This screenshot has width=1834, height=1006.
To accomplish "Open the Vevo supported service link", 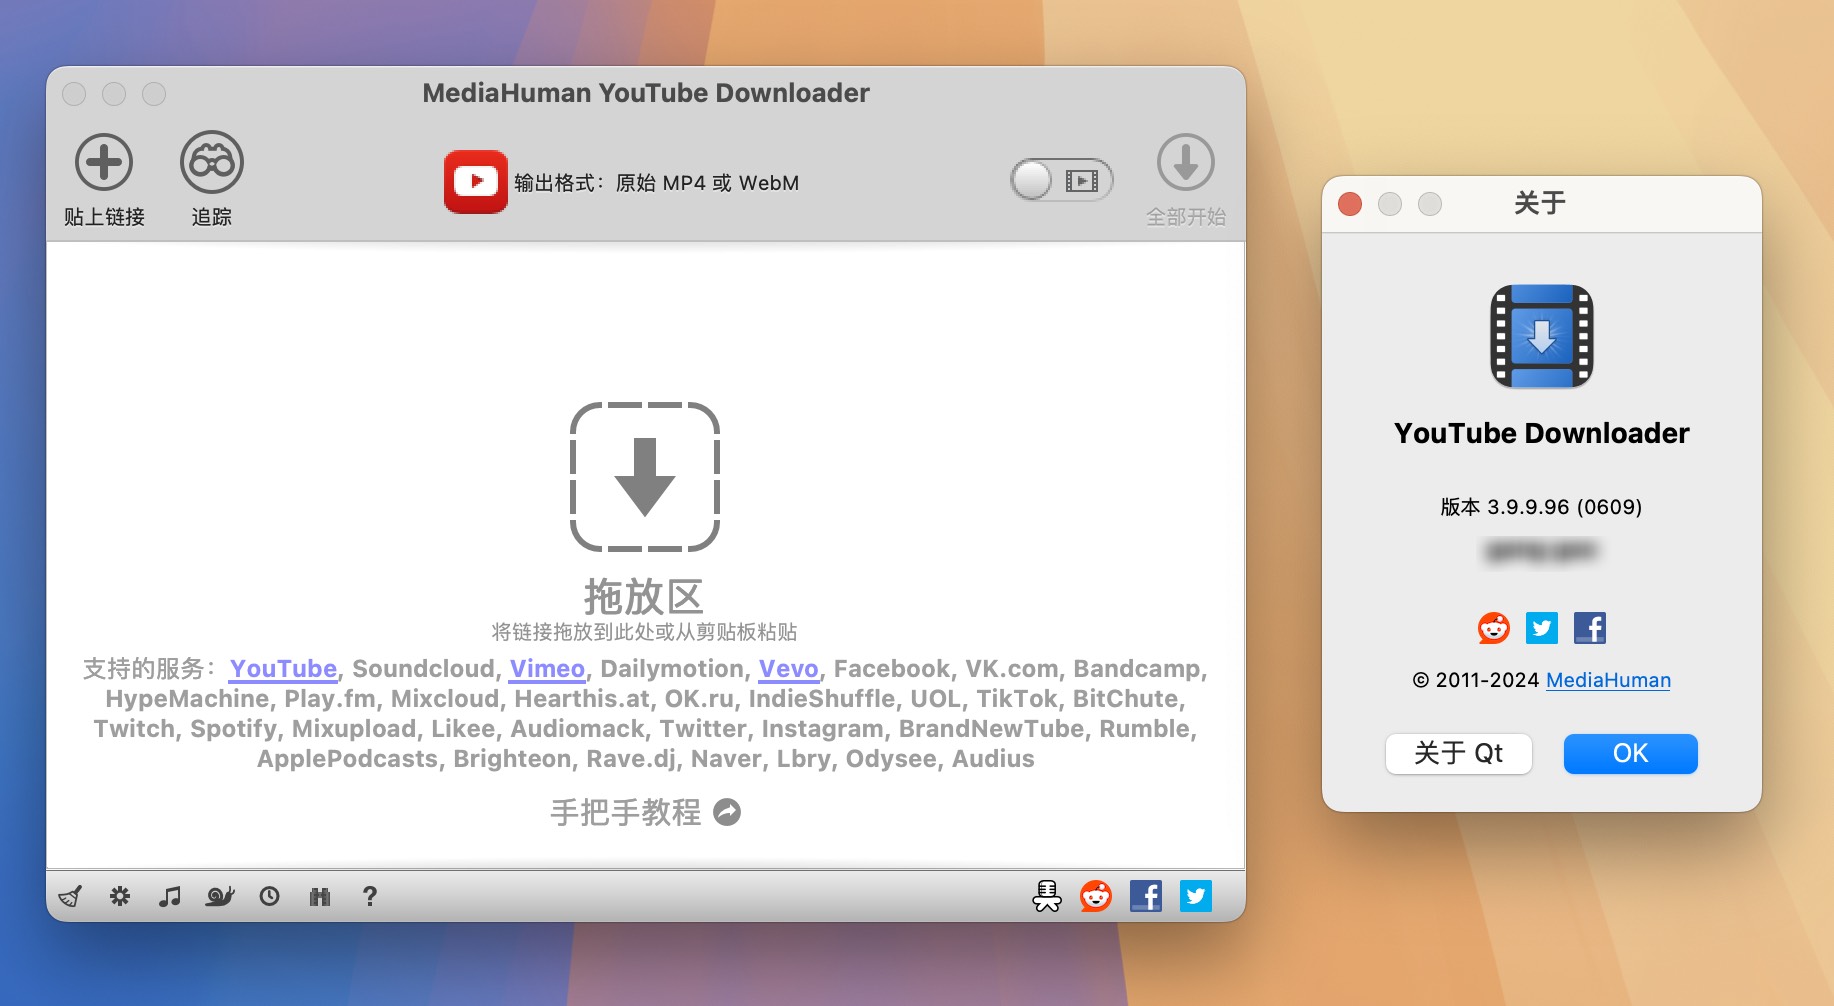I will coord(789,668).
